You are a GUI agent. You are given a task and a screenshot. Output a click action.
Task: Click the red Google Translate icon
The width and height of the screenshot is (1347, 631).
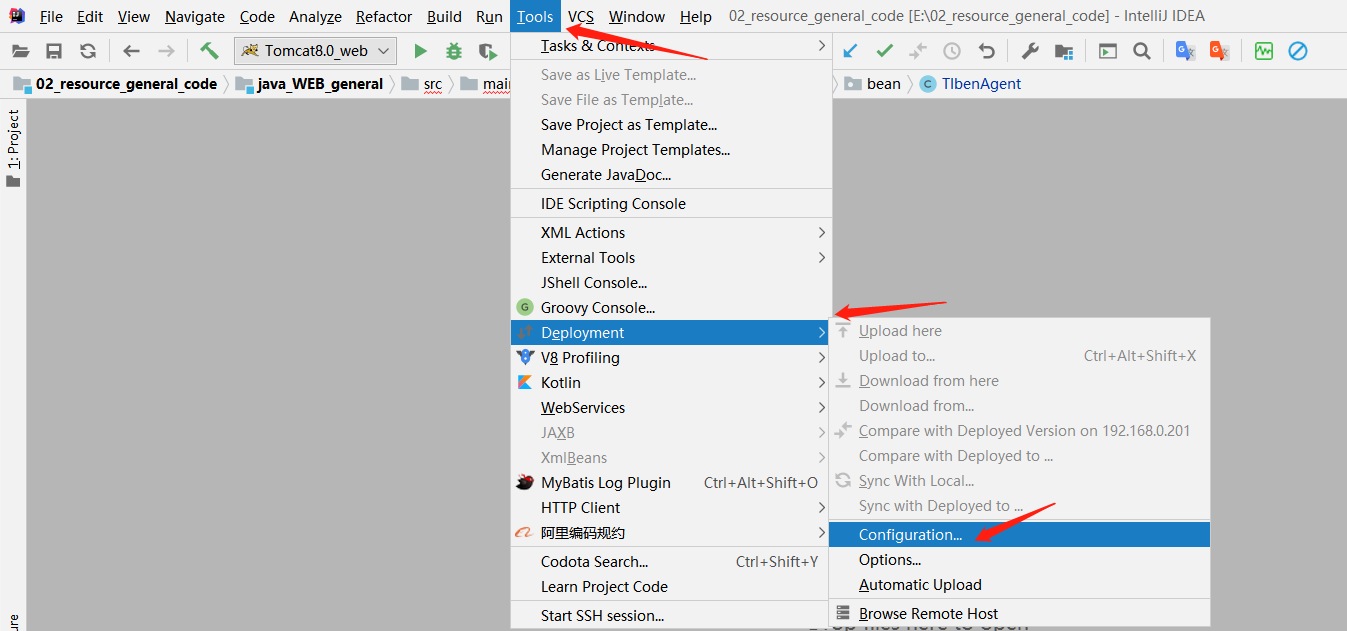click(x=1219, y=51)
